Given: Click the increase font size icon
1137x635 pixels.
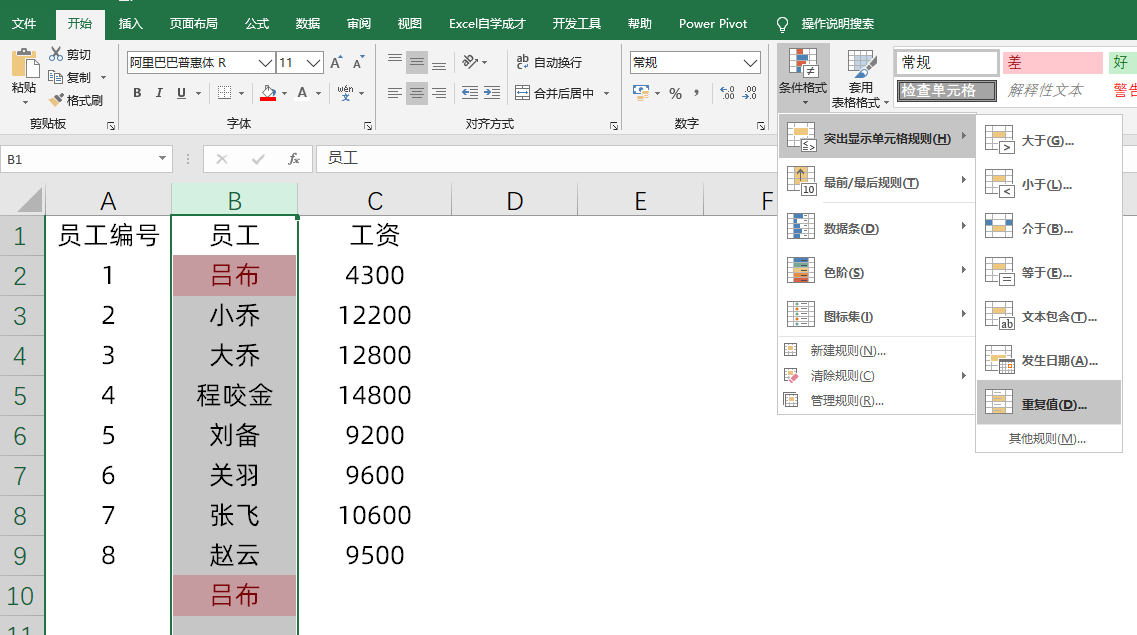Looking at the screenshot, I should click(x=336, y=62).
